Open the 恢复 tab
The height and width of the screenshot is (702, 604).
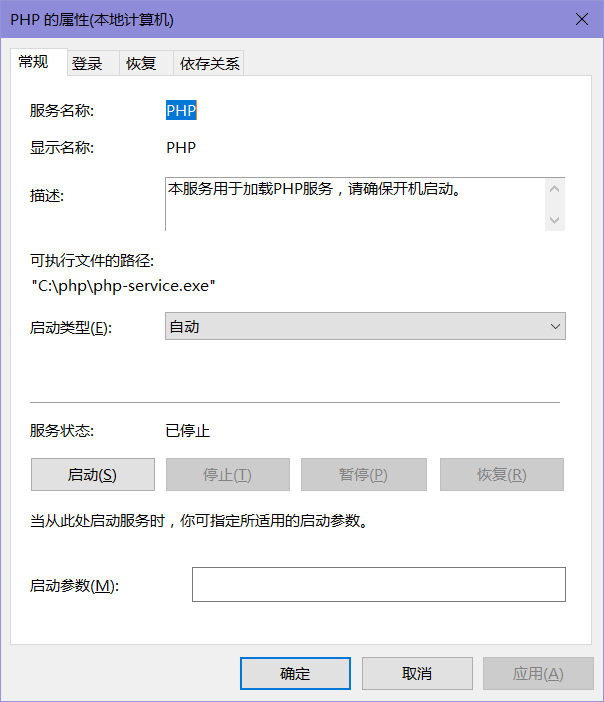141,63
